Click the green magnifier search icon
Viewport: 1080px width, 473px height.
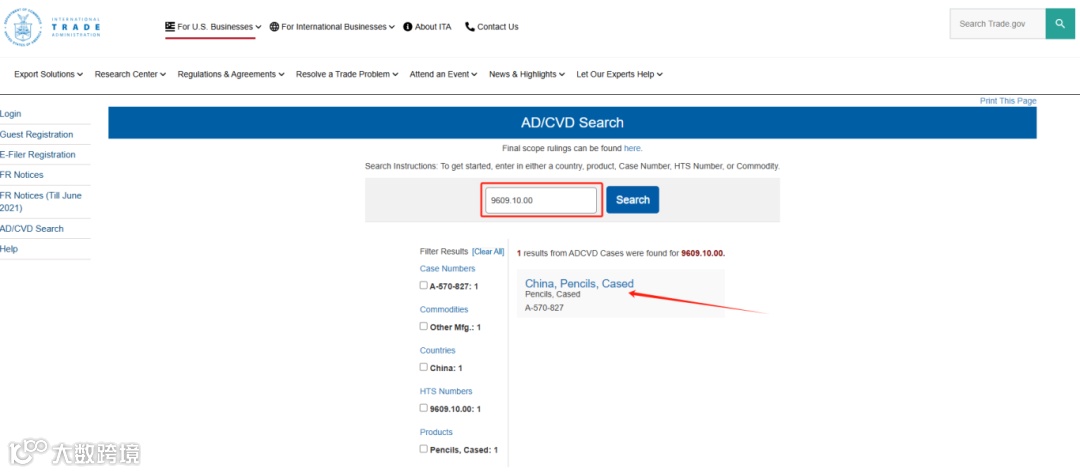[x=1060, y=23]
